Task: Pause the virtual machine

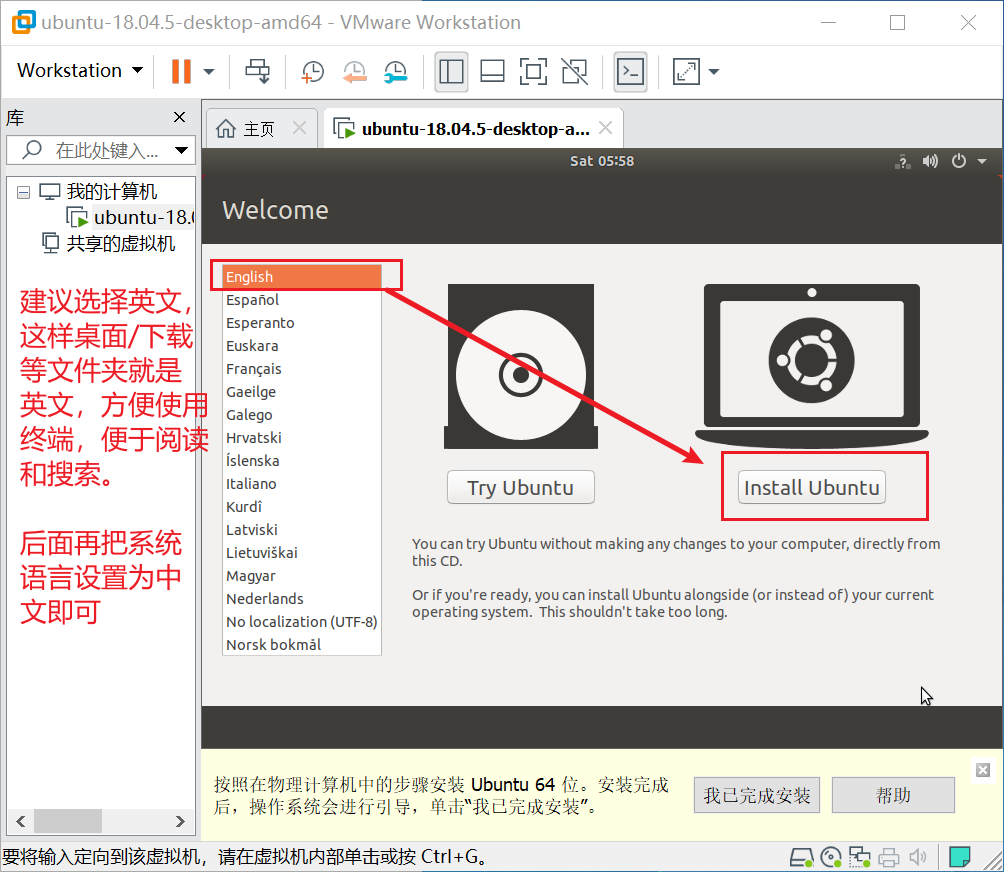Action: click(181, 71)
